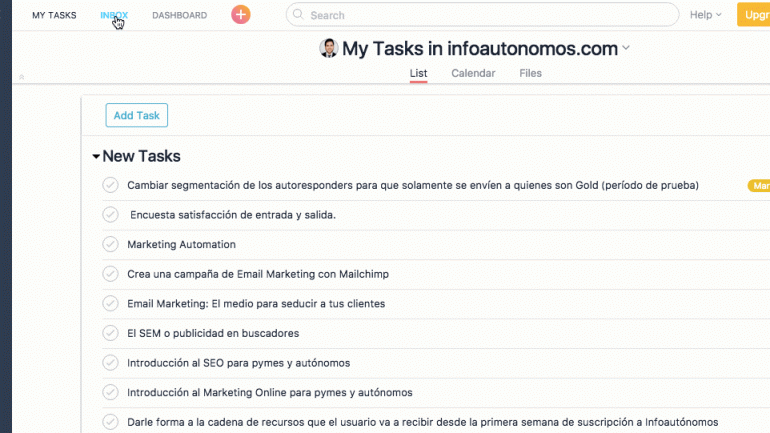The width and height of the screenshot is (770, 433).
Task: Click the user avatar beside My Tasks title
Action: coord(329,48)
